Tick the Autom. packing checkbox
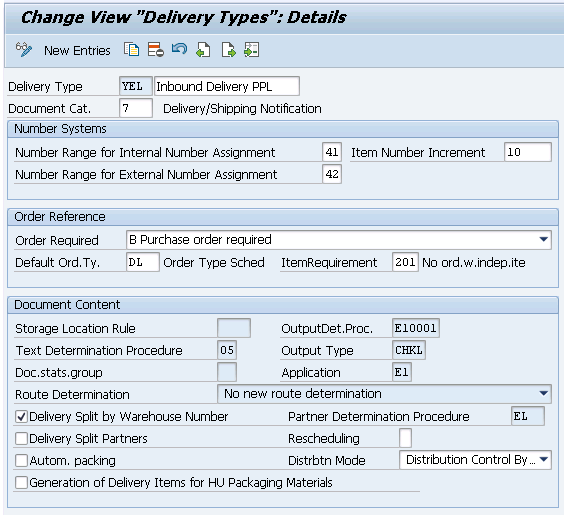This screenshot has height=515, width=564. [x=21, y=460]
